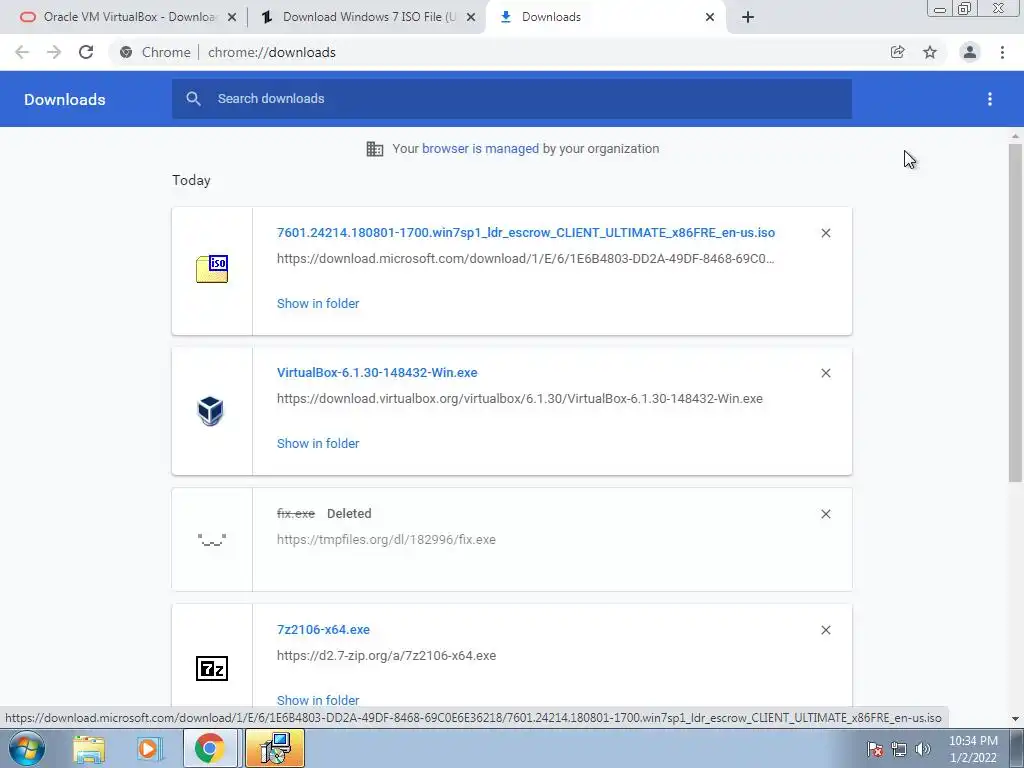Open Windows Media Player from taskbar
This screenshot has width=1024, height=768.
click(150, 749)
